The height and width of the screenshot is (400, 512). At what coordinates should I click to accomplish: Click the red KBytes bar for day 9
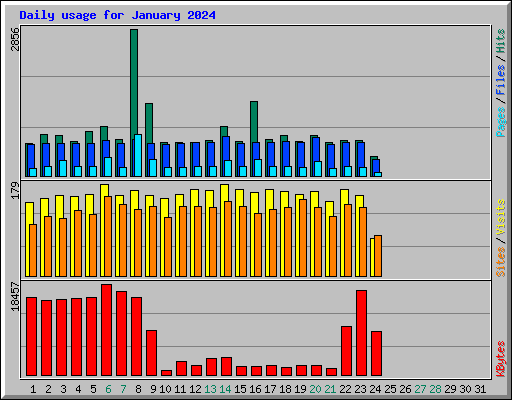(151, 353)
